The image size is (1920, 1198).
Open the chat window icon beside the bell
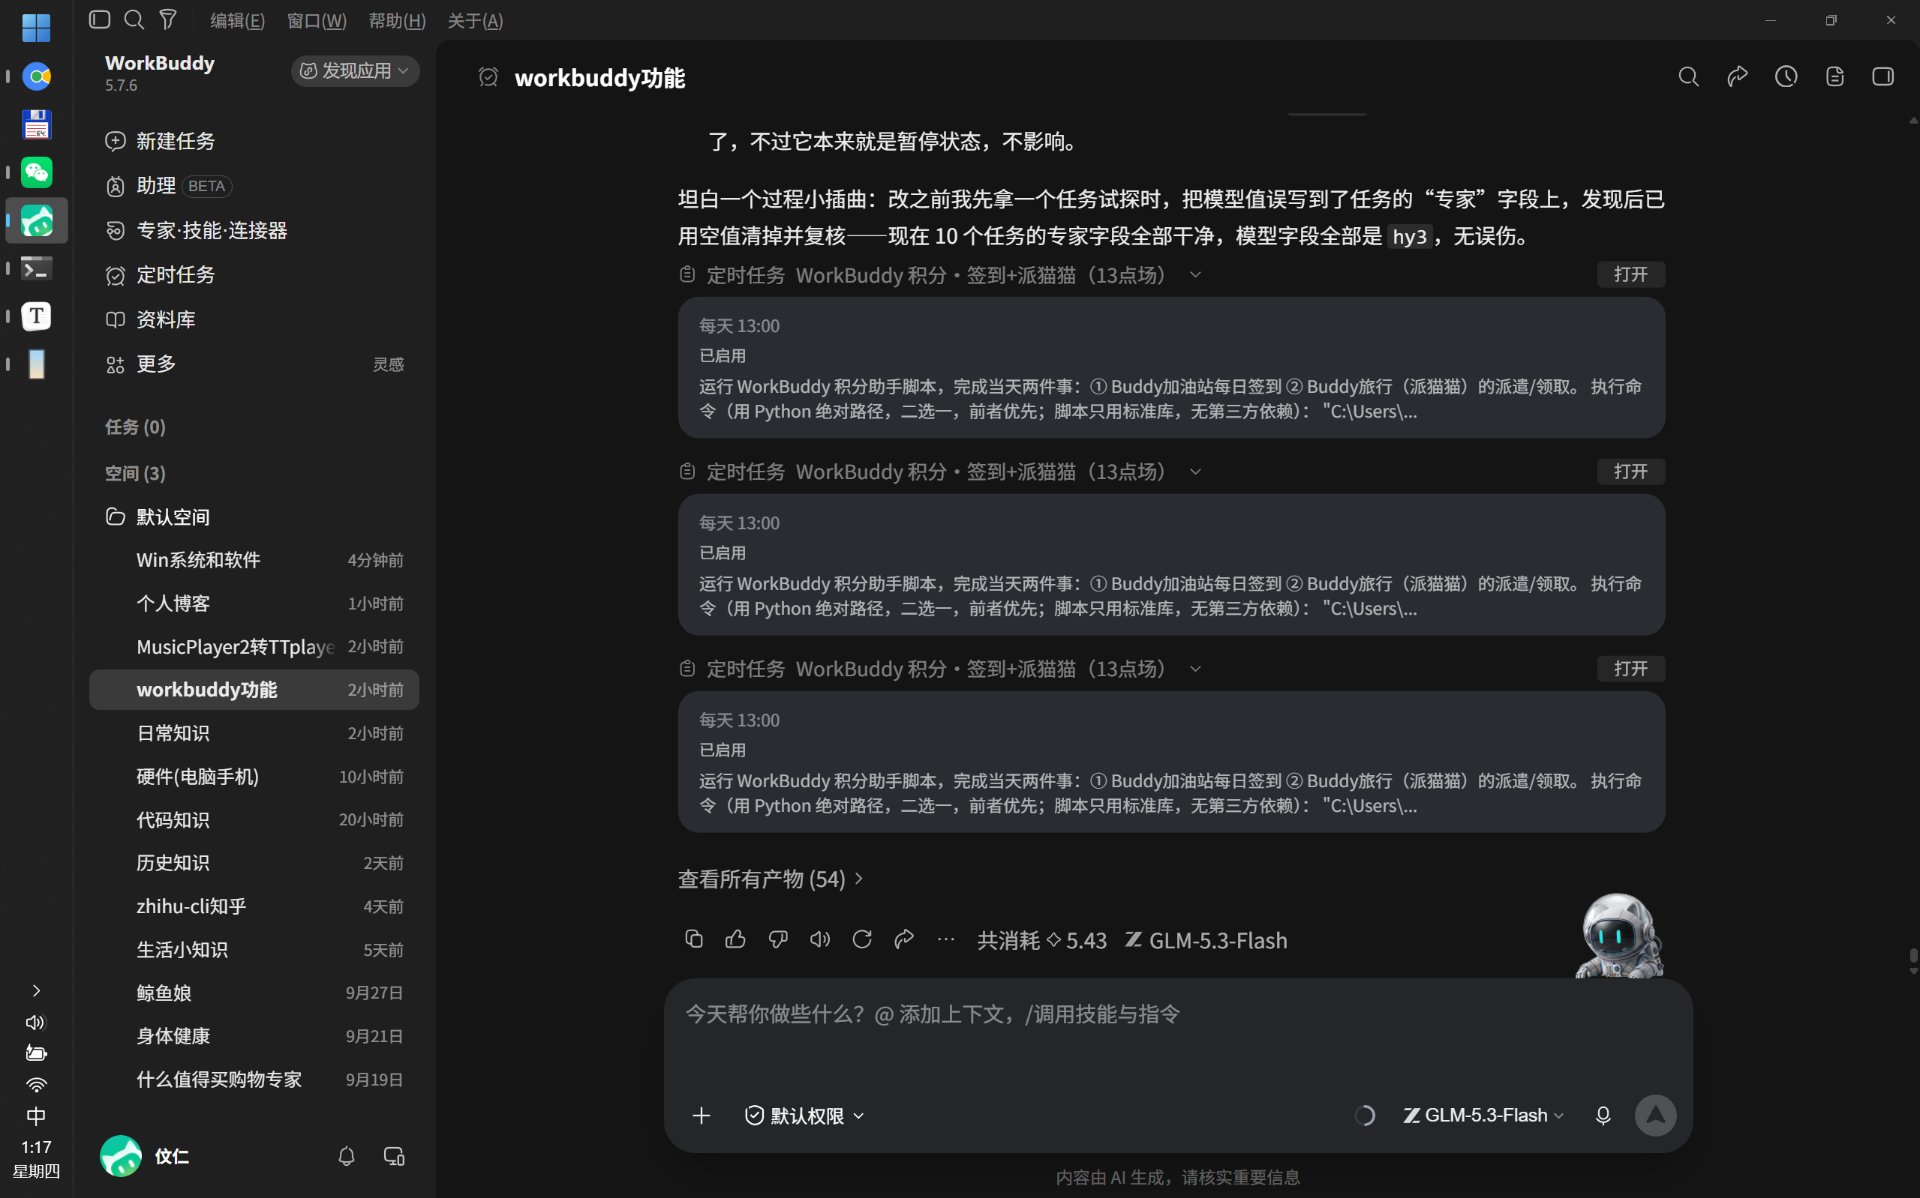point(394,1156)
